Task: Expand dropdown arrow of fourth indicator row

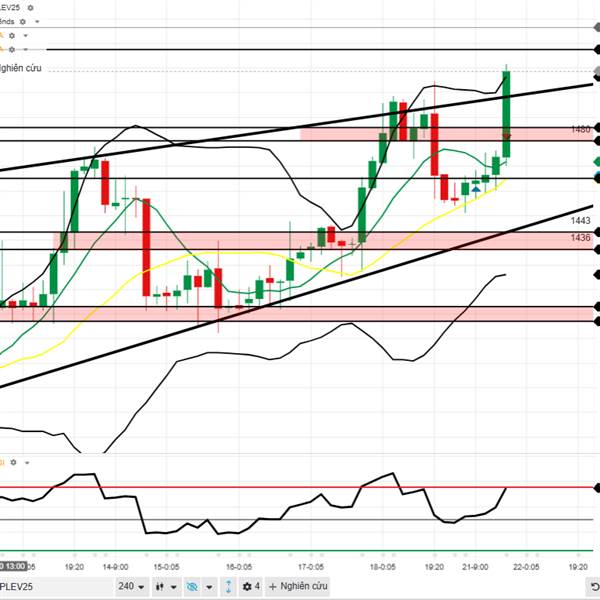Action: pyautogui.click(x=26, y=49)
